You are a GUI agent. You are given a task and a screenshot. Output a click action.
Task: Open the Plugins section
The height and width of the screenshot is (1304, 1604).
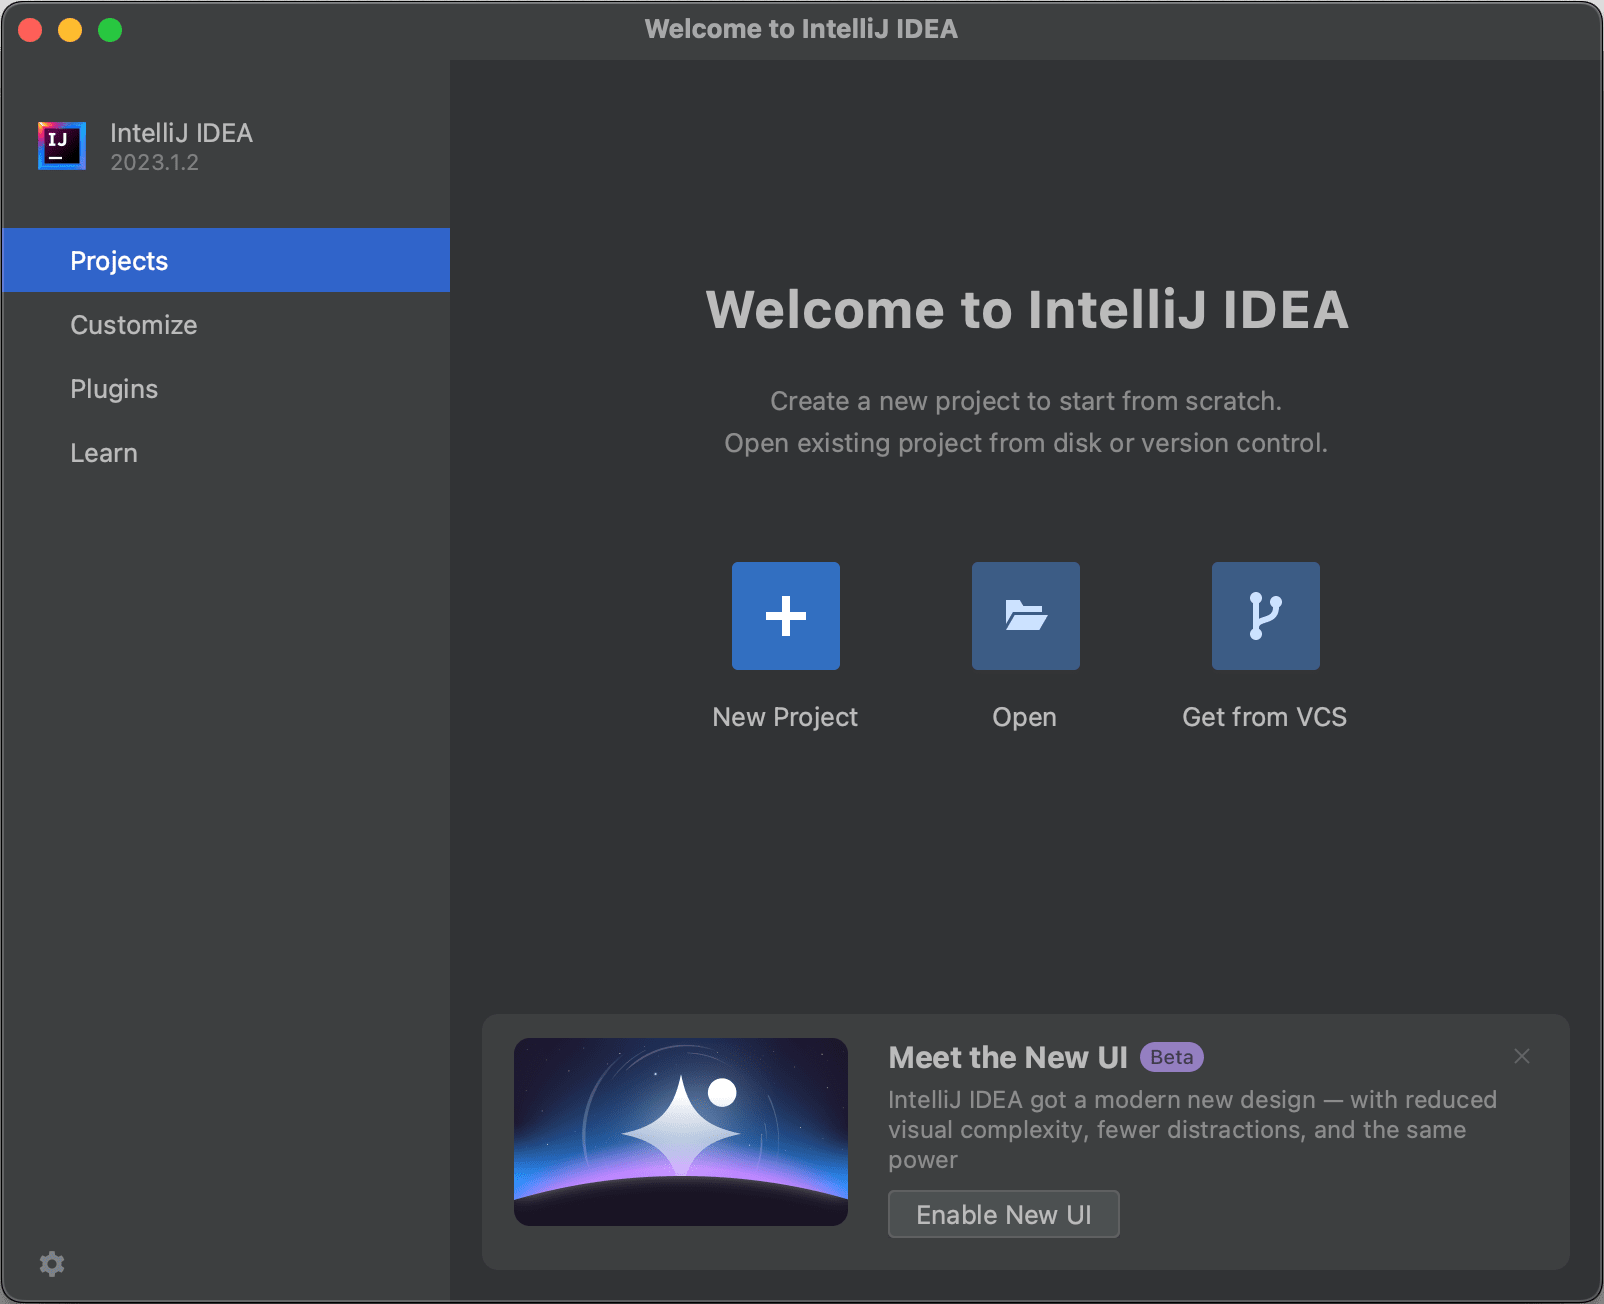coord(114,388)
